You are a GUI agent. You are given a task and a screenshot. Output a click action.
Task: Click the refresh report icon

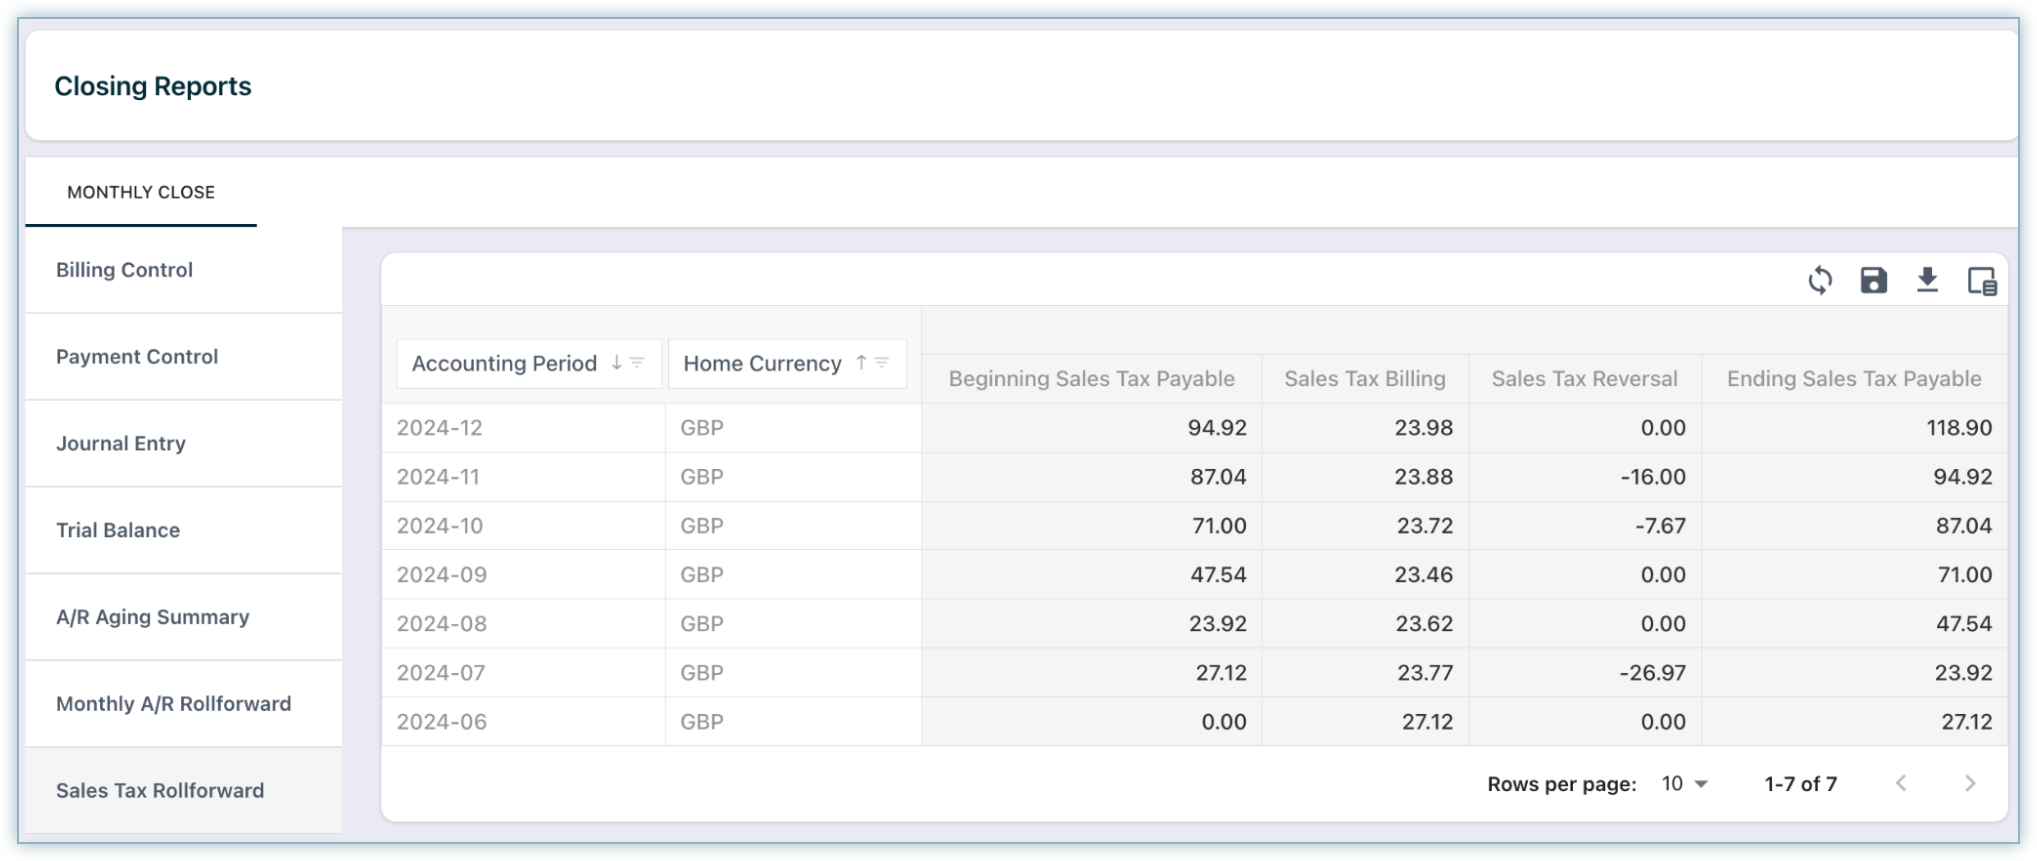point(1820,280)
